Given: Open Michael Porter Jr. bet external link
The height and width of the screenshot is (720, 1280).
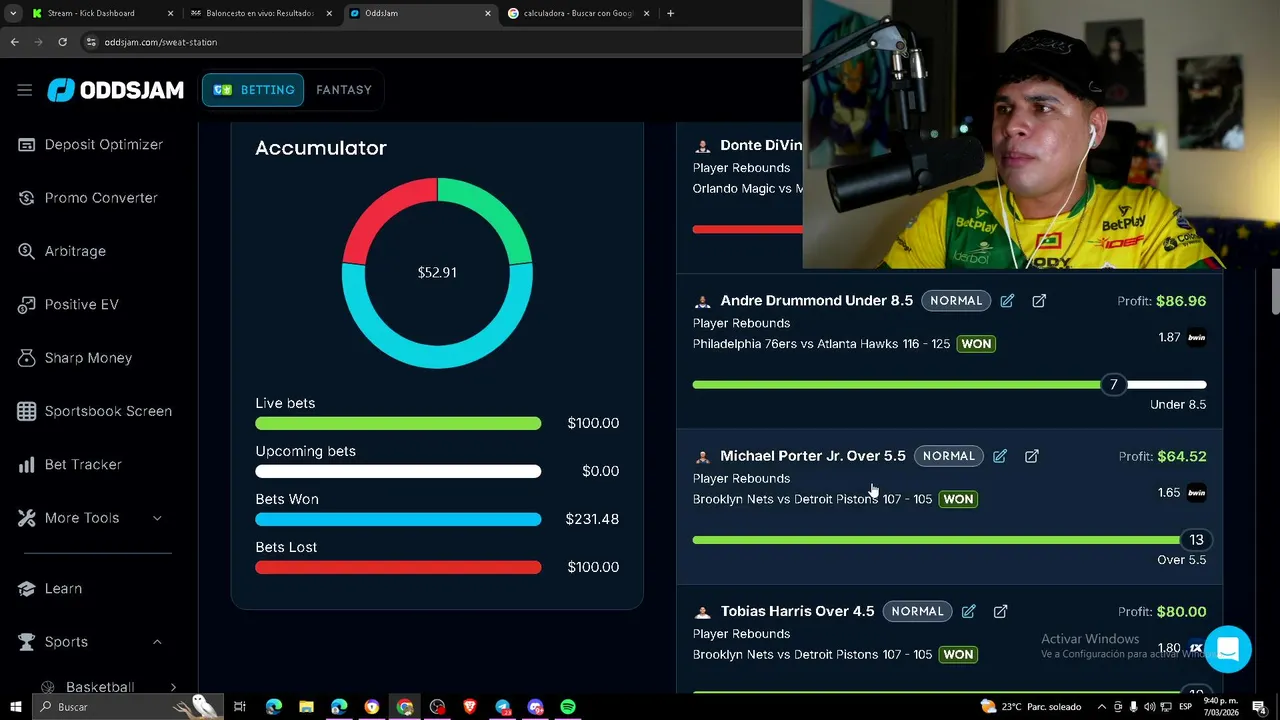Looking at the screenshot, I should tap(1032, 456).
